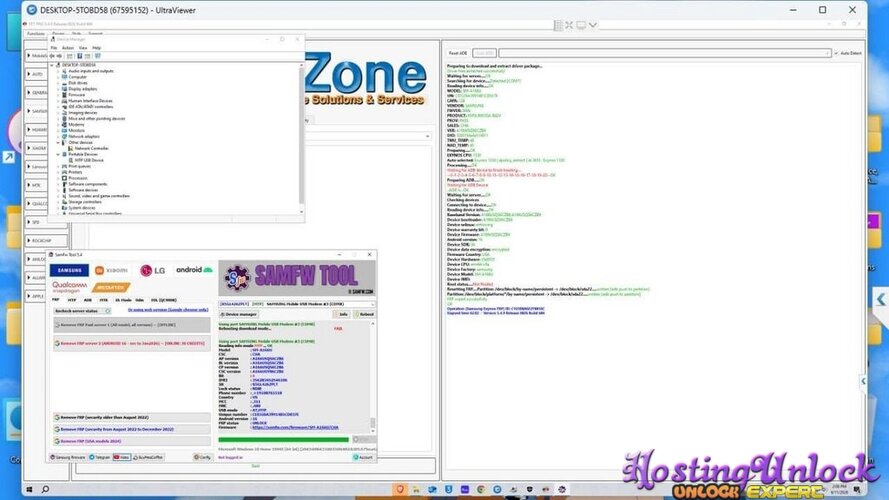Select the LG brand logo in SamFw Tool
Image resolution: width=889 pixels, height=500 pixels.
(x=153, y=270)
